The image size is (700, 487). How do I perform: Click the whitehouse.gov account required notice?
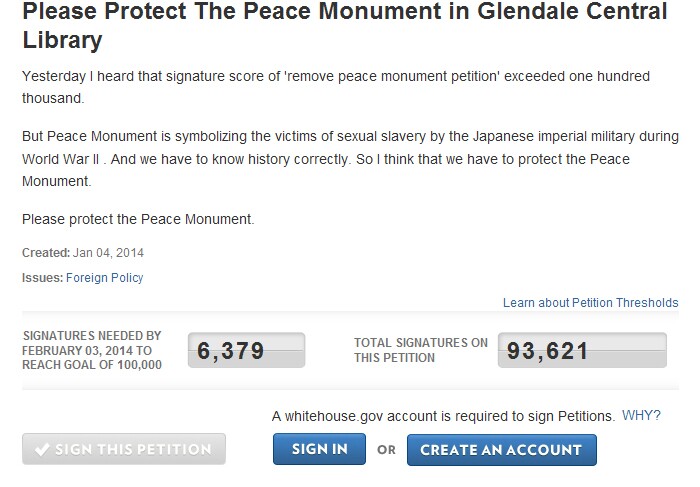[x=443, y=416]
